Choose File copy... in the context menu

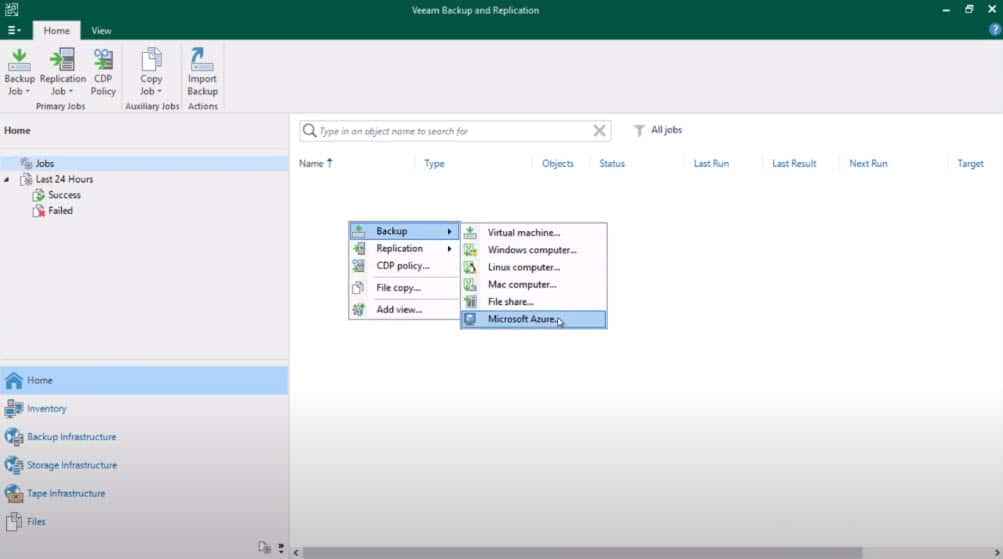[x=404, y=288]
